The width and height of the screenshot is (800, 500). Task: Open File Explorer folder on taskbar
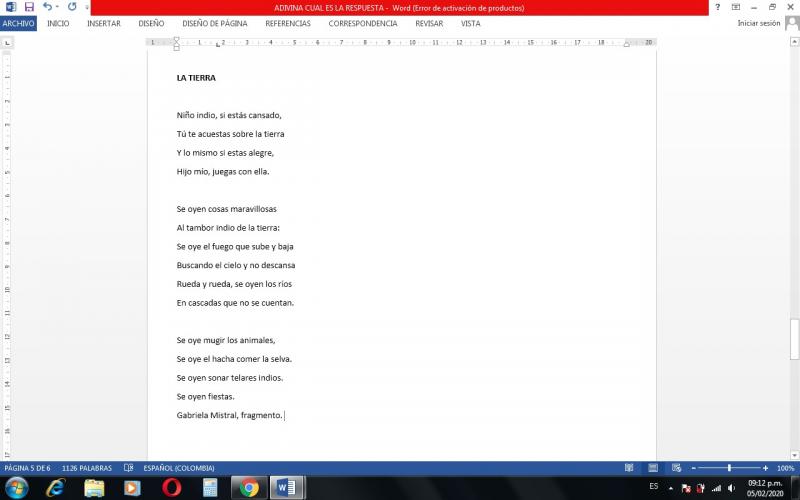click(94, 488)
